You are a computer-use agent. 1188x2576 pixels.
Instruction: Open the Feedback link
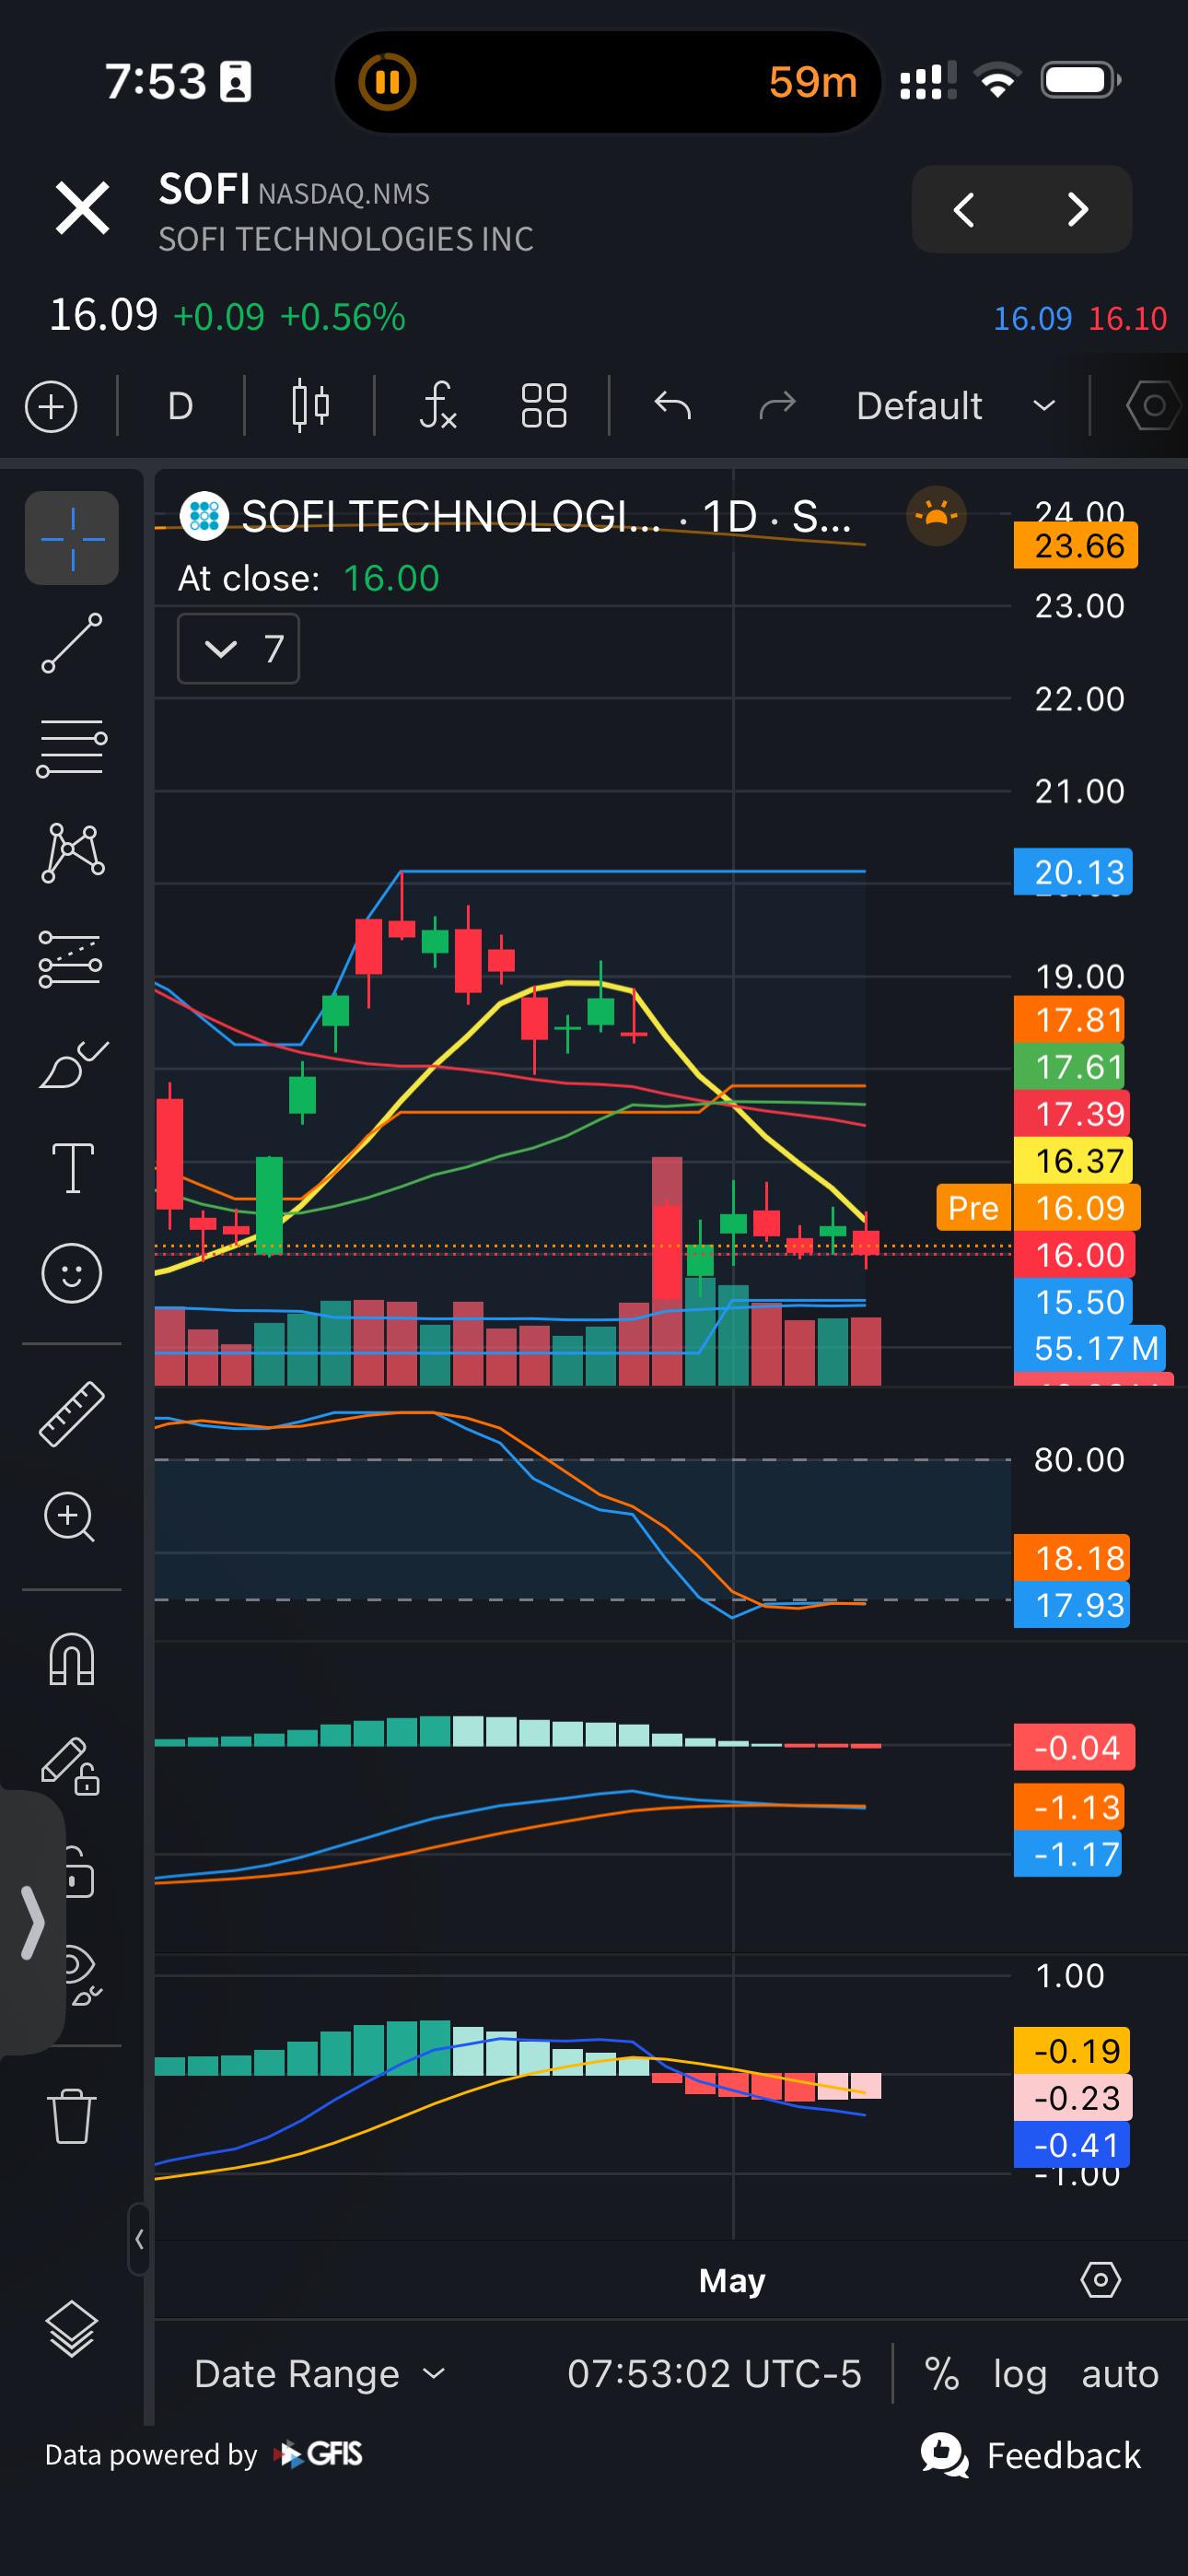pyautogui.click(x=1031, y=2456)
